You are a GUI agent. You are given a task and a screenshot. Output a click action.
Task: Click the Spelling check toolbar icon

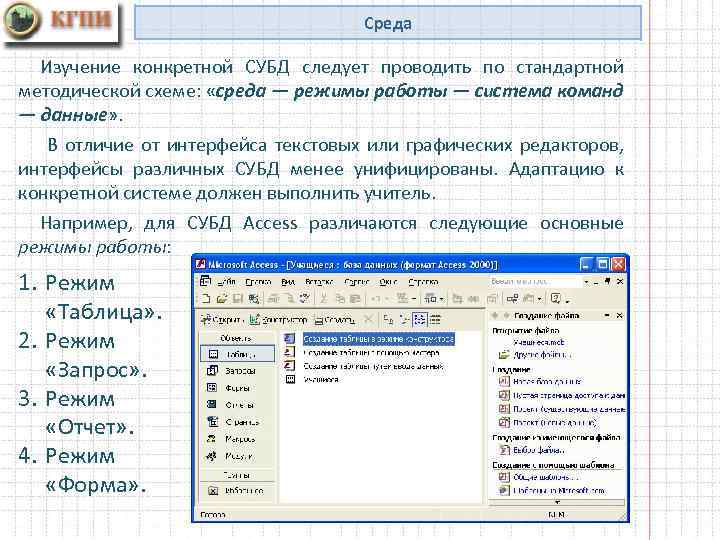[x=304, y=298]
